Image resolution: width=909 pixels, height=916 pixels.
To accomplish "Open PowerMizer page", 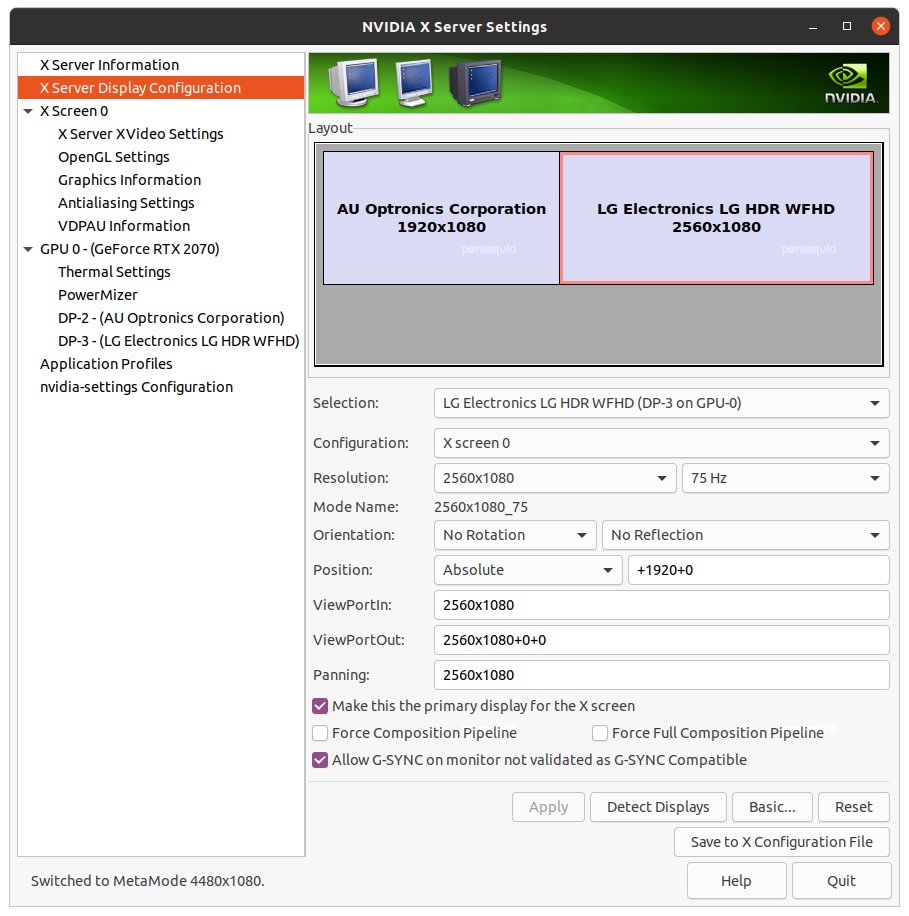I will point(98,295).
